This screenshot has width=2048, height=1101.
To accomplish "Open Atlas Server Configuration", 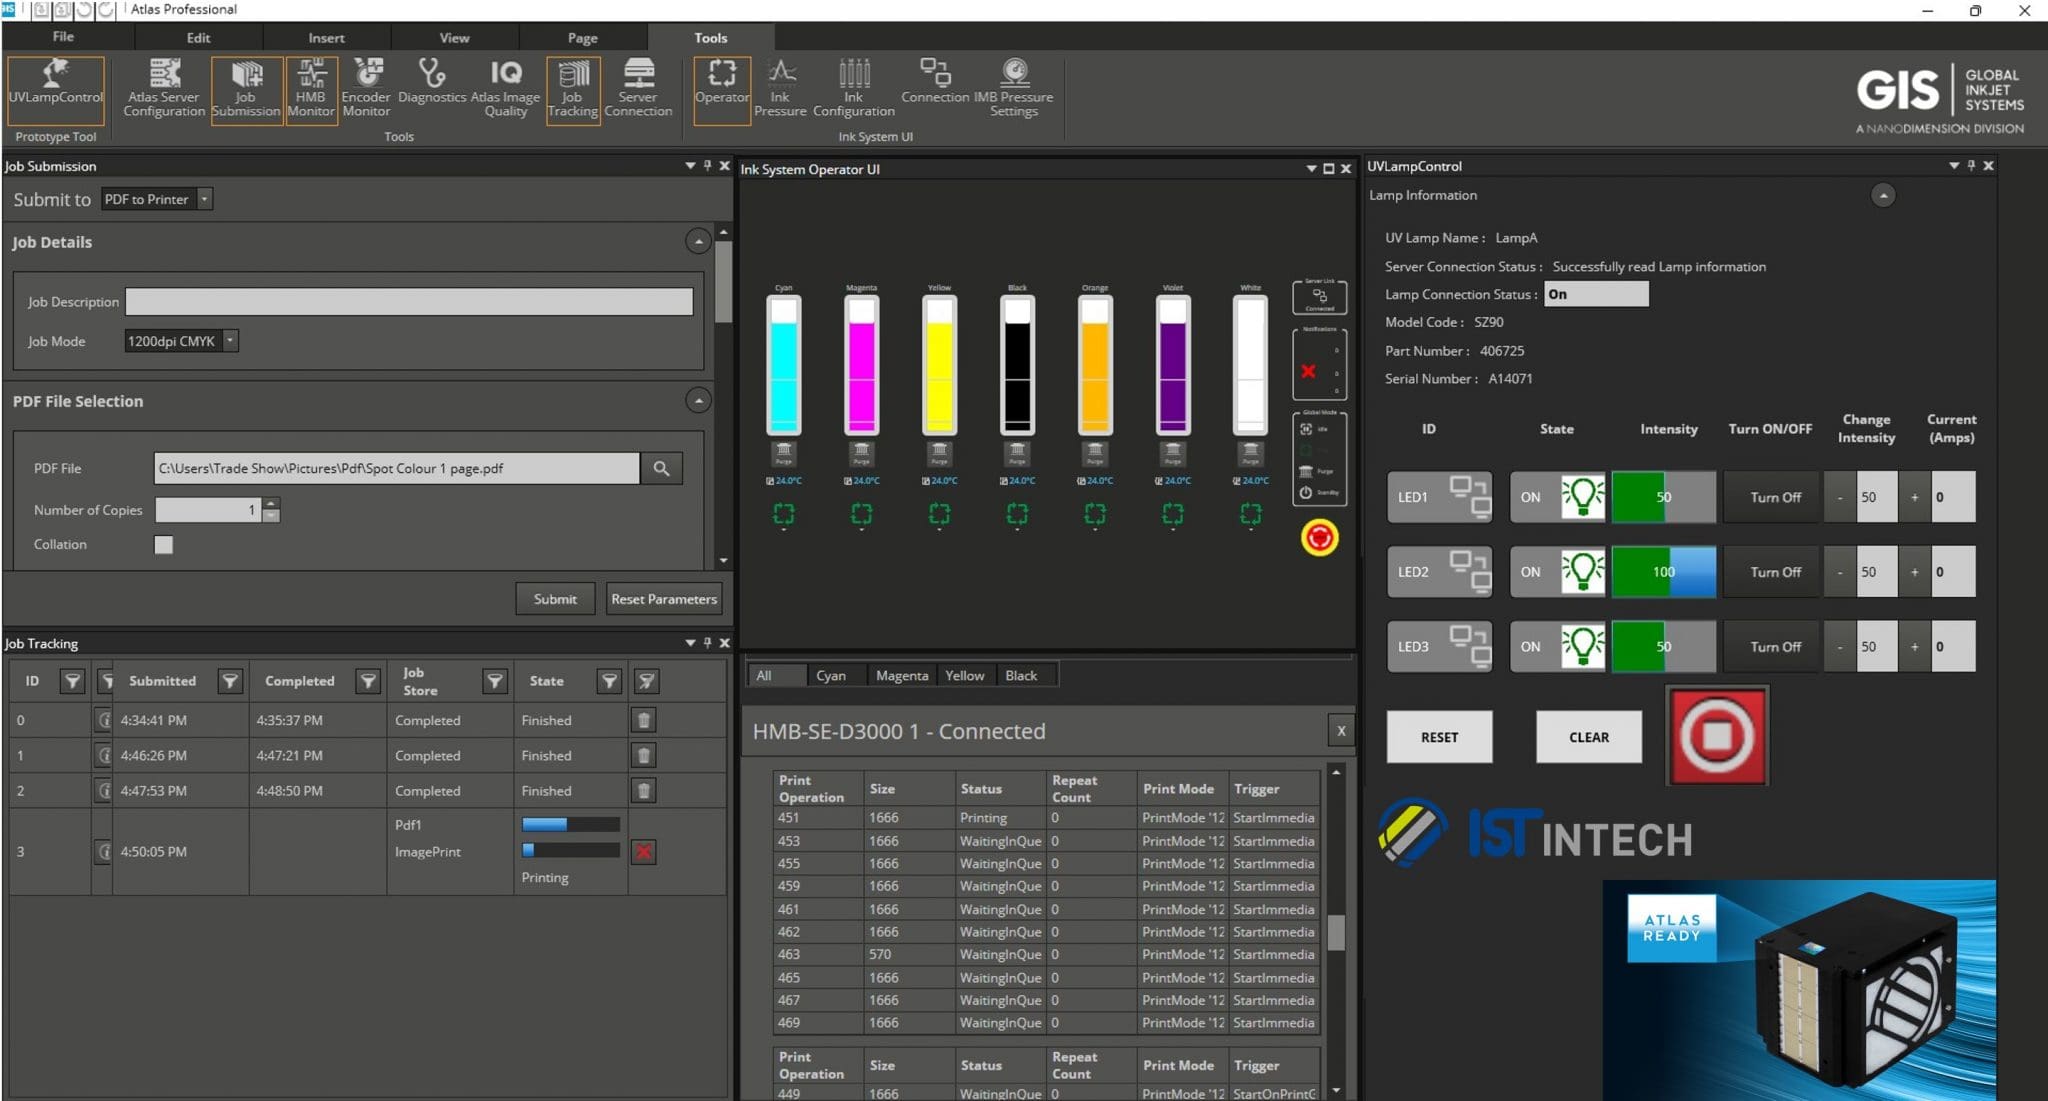I will 163,90.
